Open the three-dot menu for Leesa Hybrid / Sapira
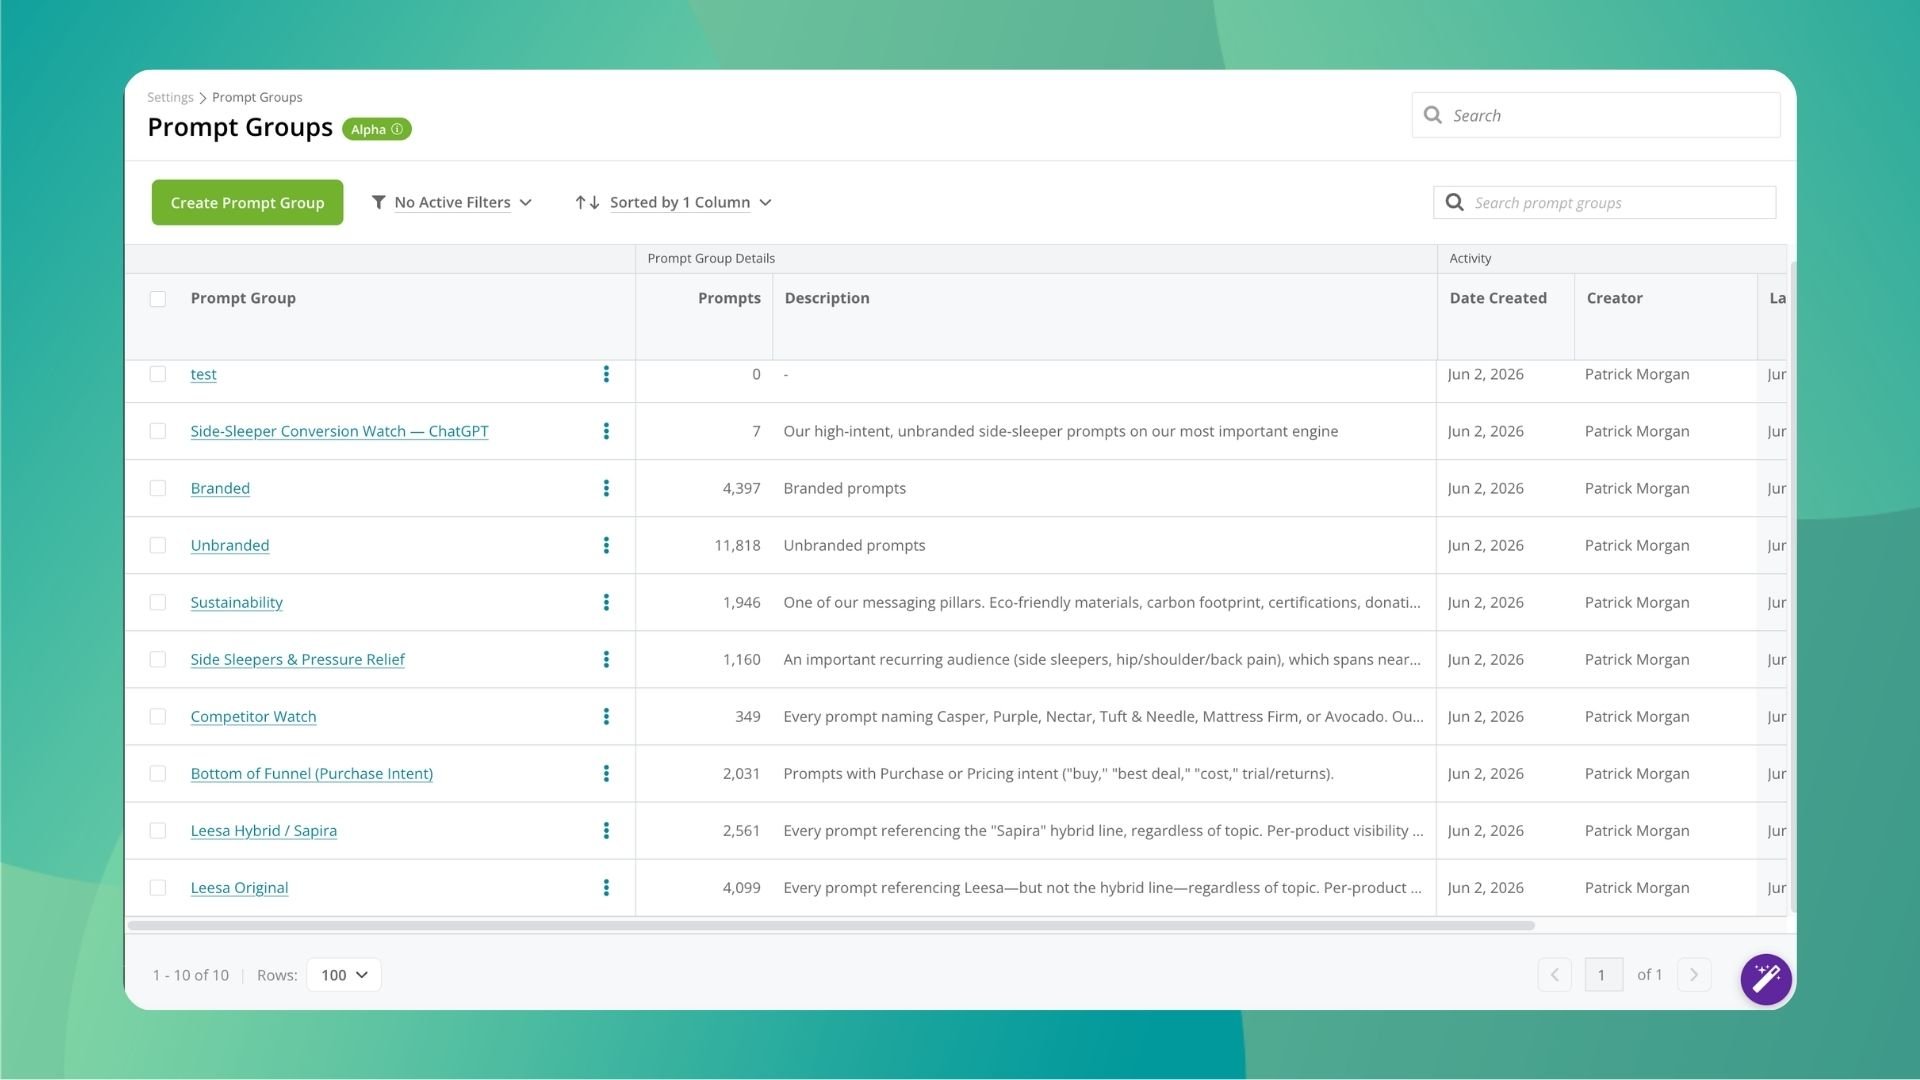The width and height of the screenshot is (1920, 1080). [606, 830]
